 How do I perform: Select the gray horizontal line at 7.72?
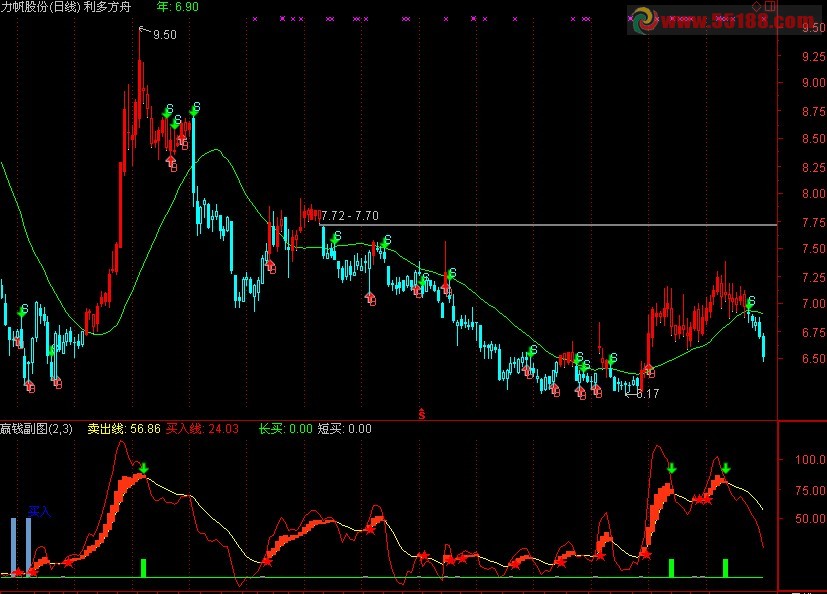[549, 225]
